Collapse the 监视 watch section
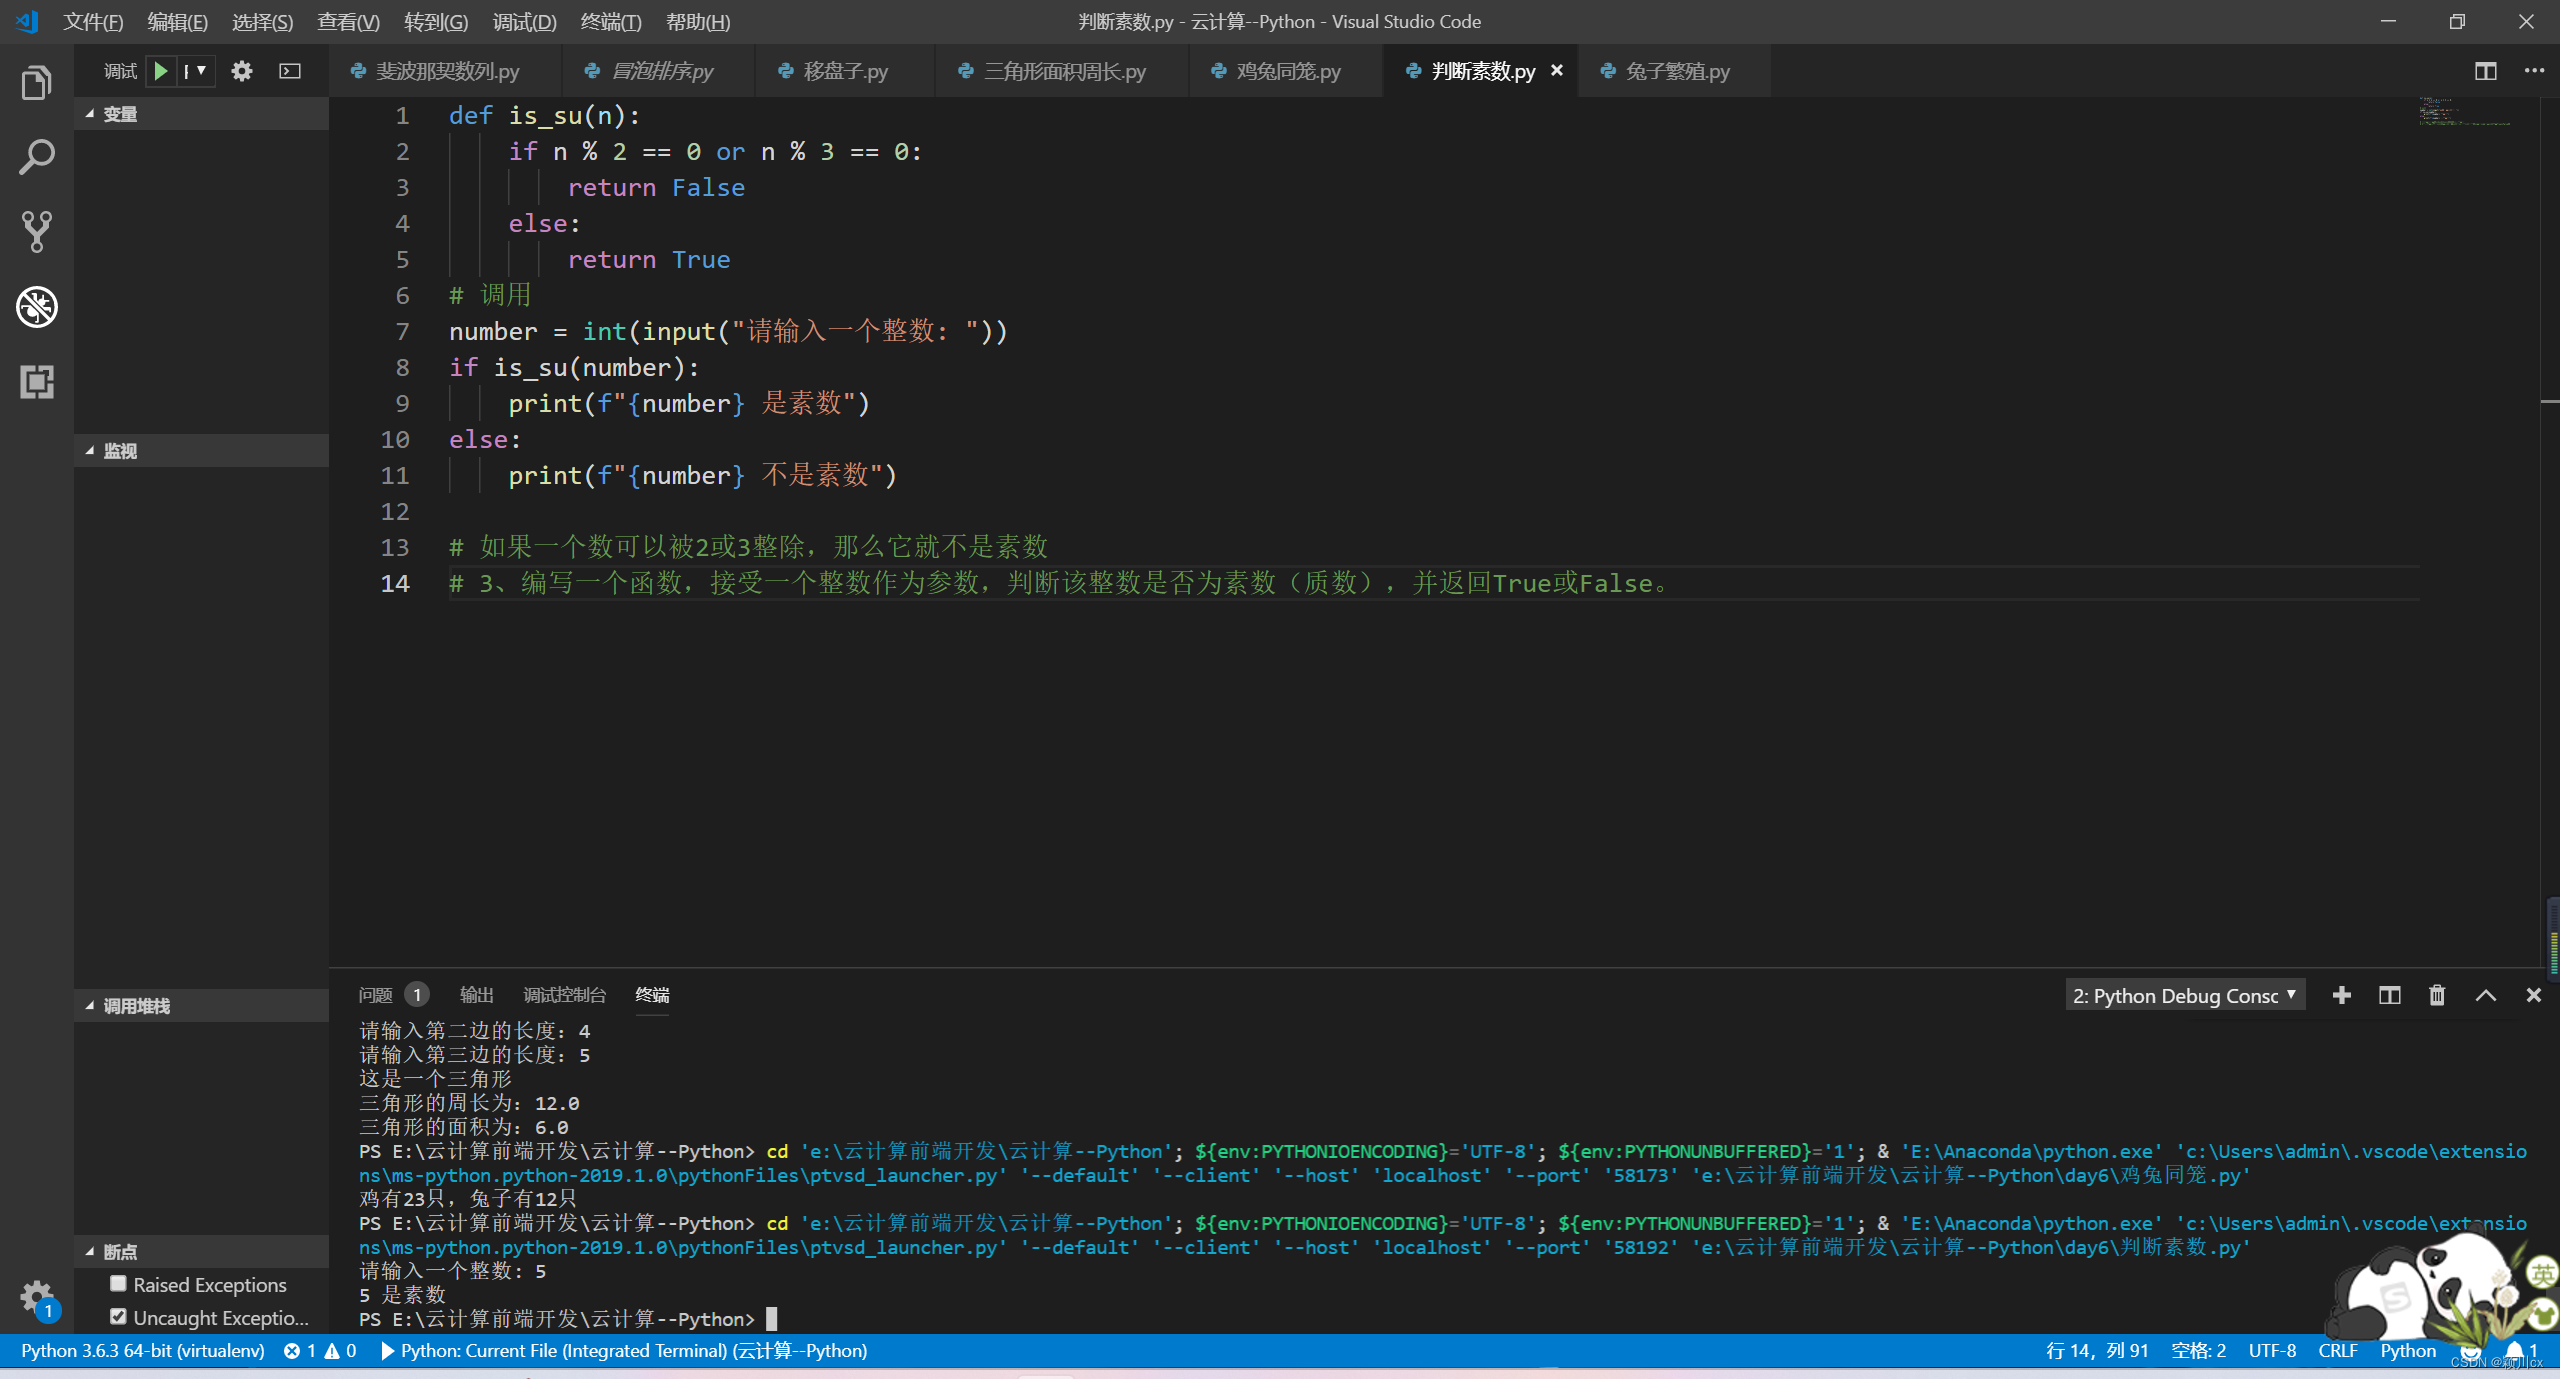Screen dimensions: 2560x1379 [120, 451]
